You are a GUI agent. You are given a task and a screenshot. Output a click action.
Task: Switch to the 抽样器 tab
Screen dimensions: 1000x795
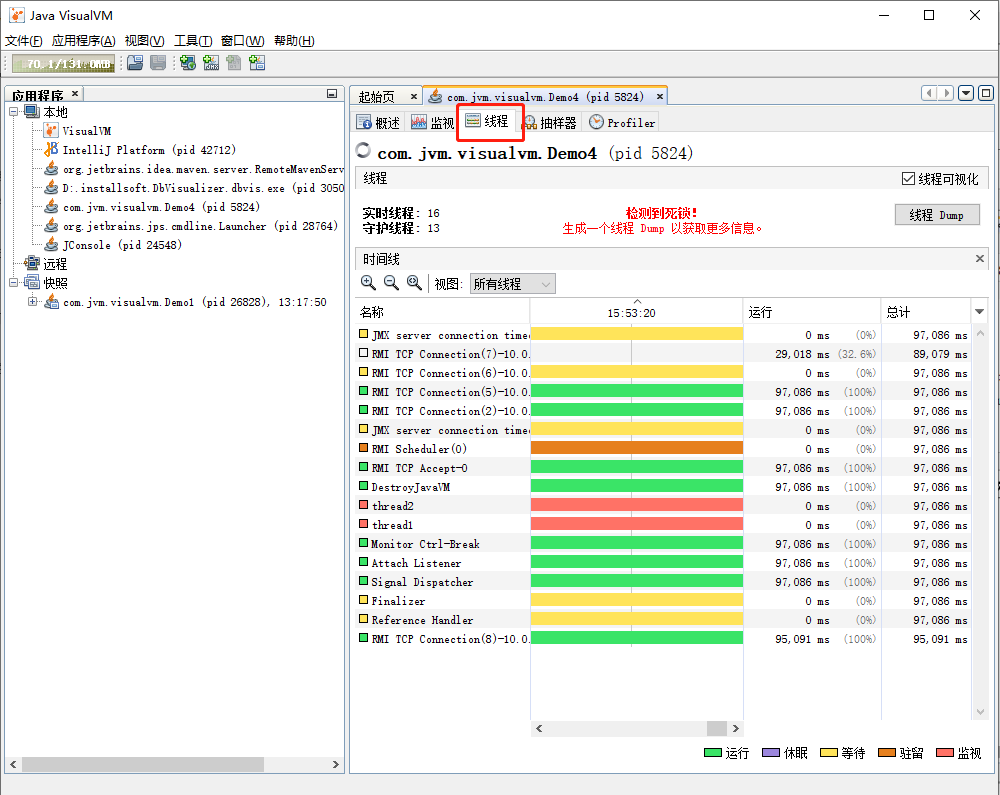coord(550,122)
